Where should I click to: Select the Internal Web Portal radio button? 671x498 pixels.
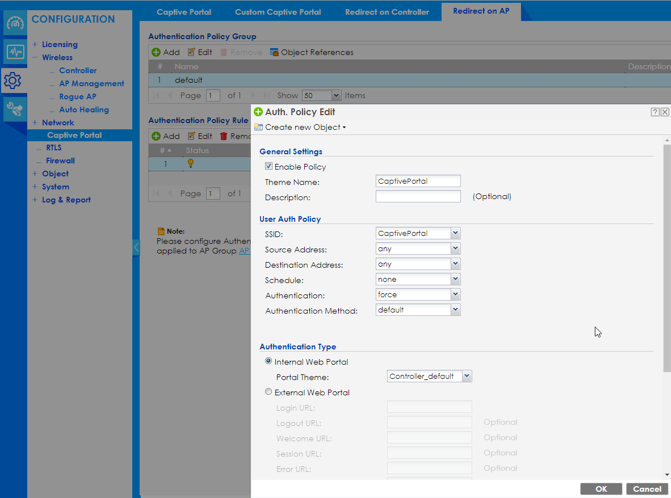[268, 361]
